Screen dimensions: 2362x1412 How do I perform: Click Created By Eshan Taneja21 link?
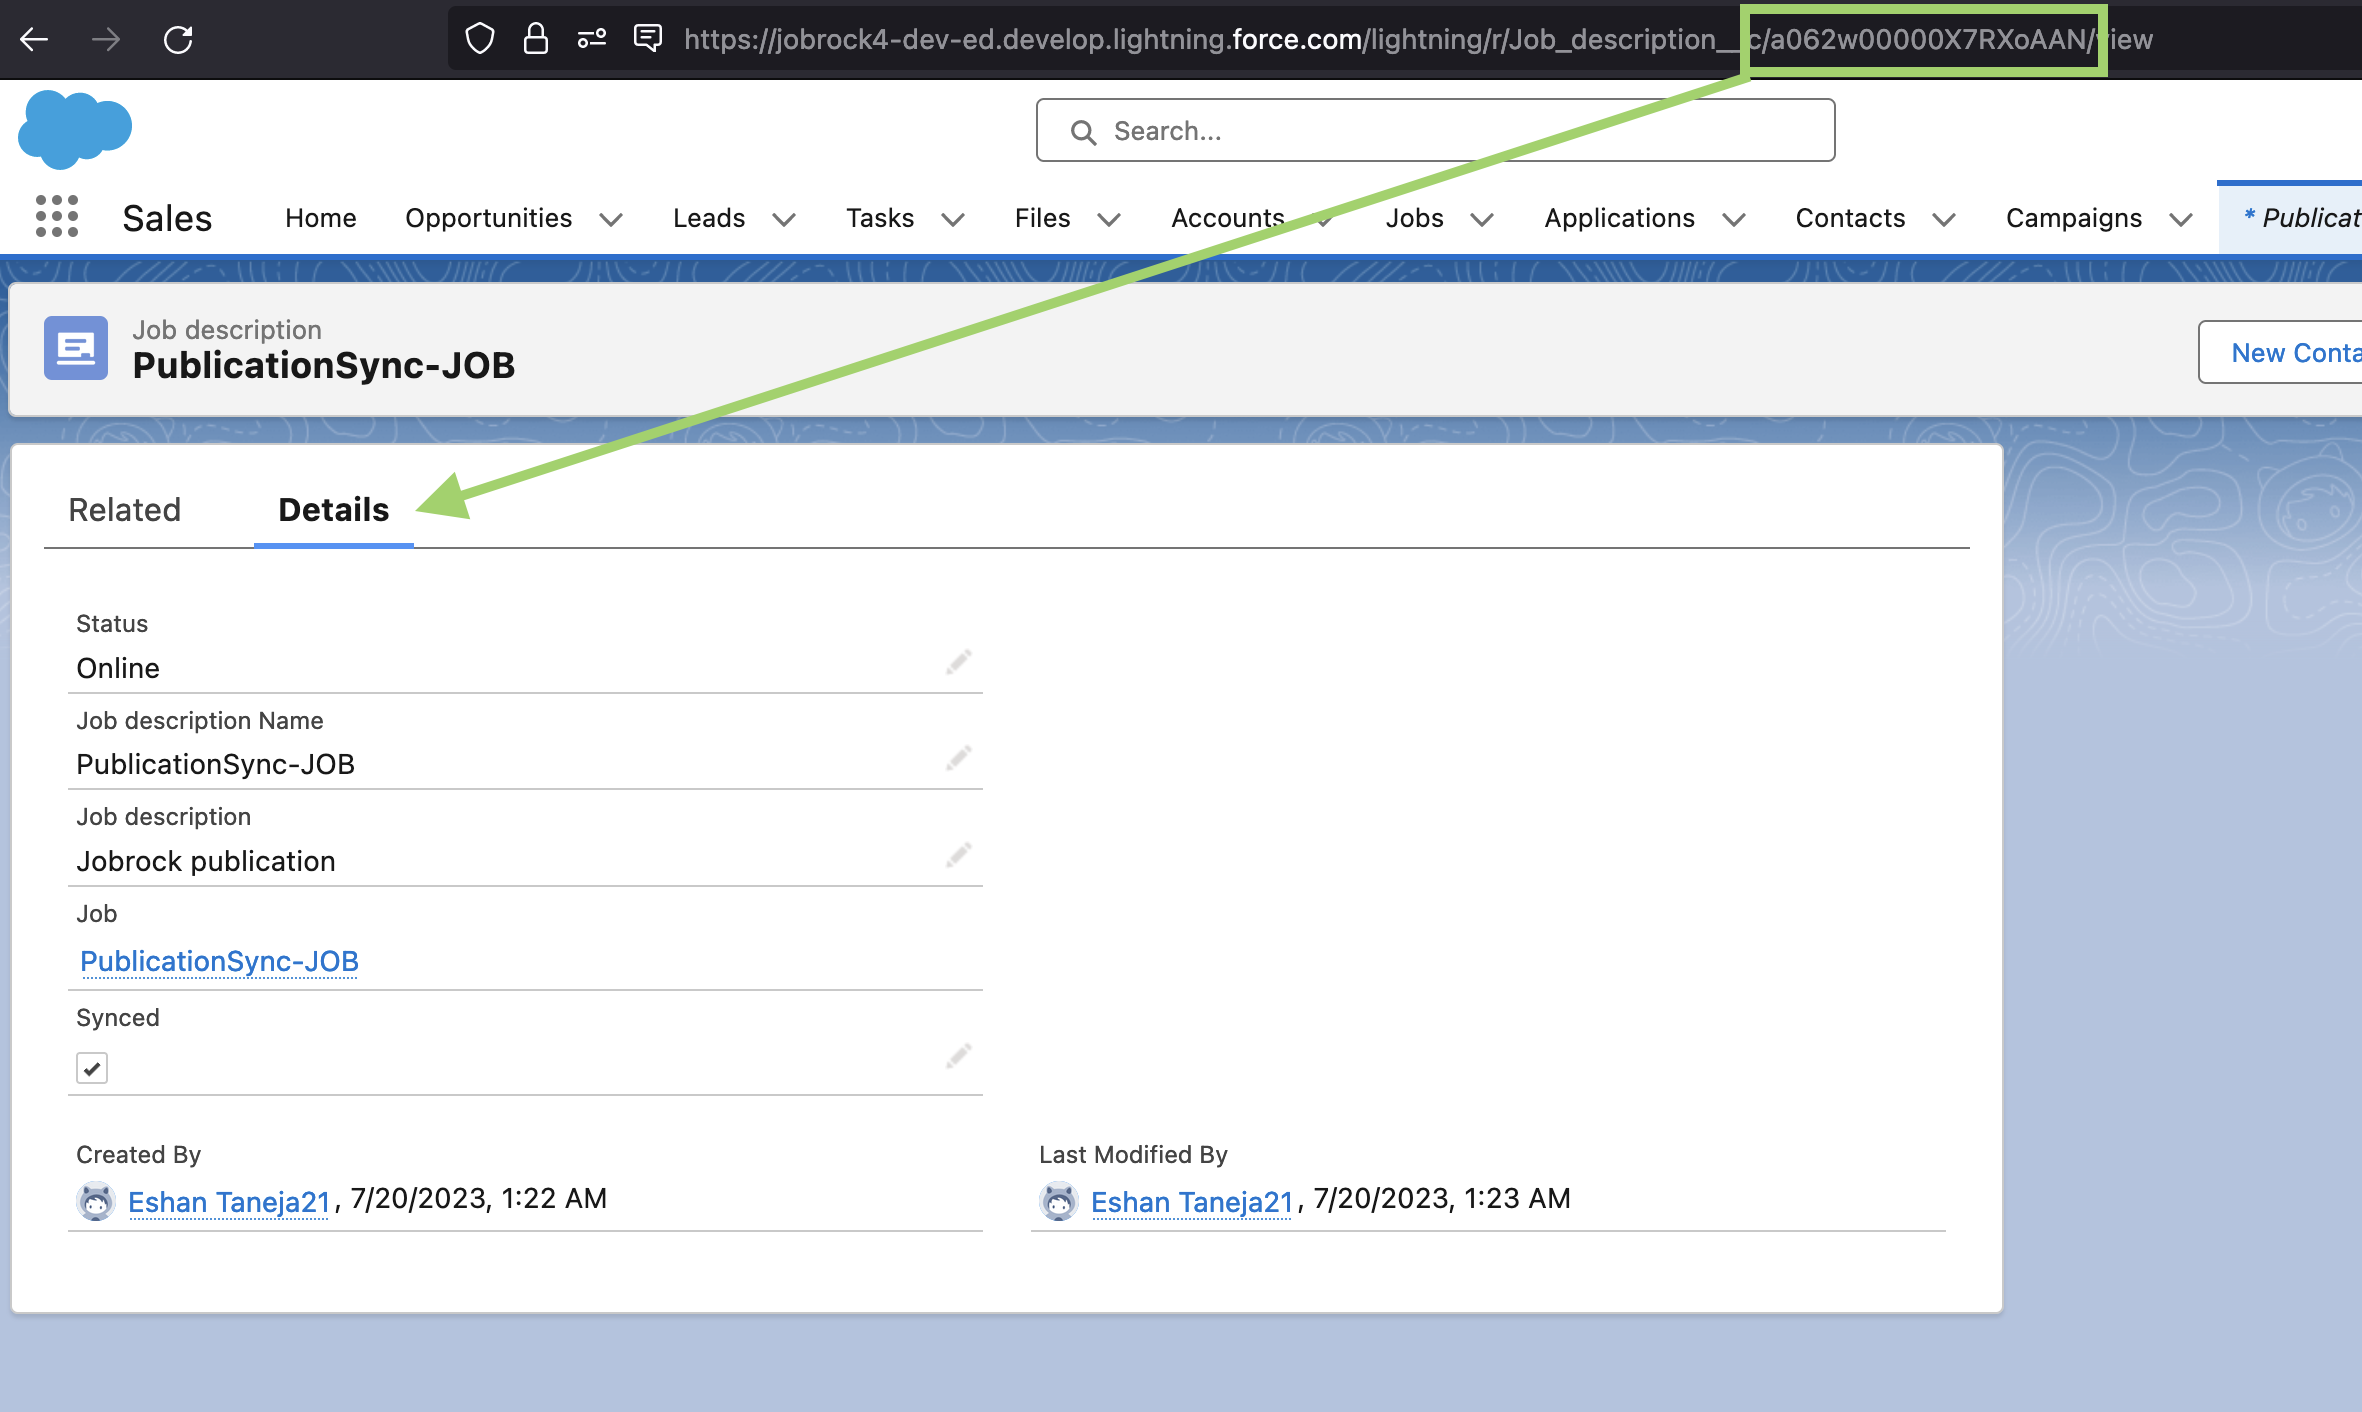coord(229,1201)
